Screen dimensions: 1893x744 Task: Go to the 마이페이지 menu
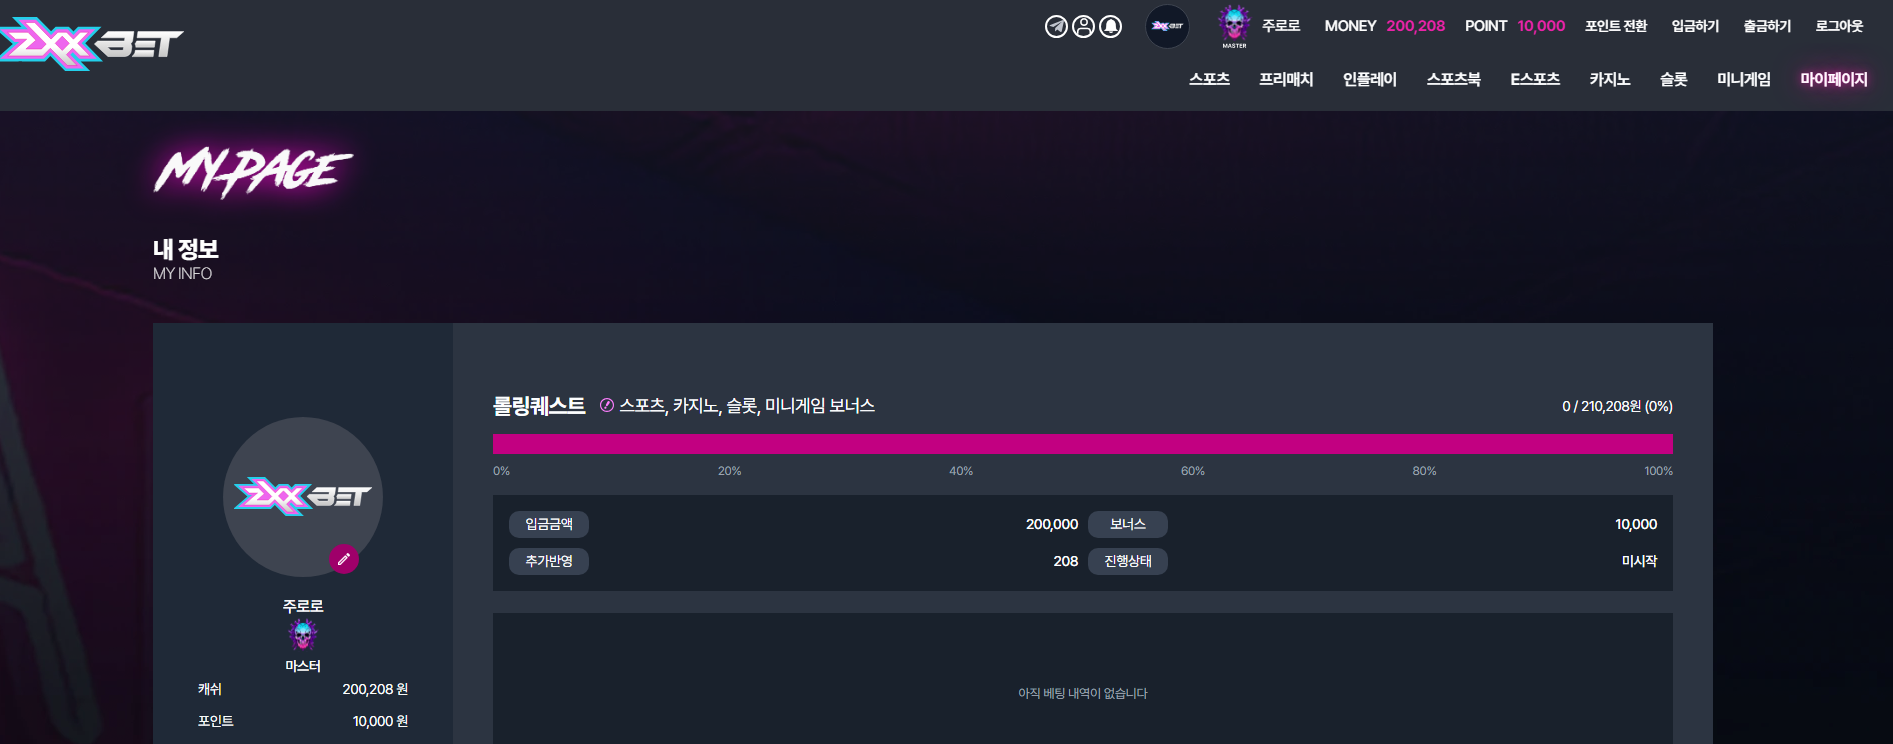[1834, 79]
